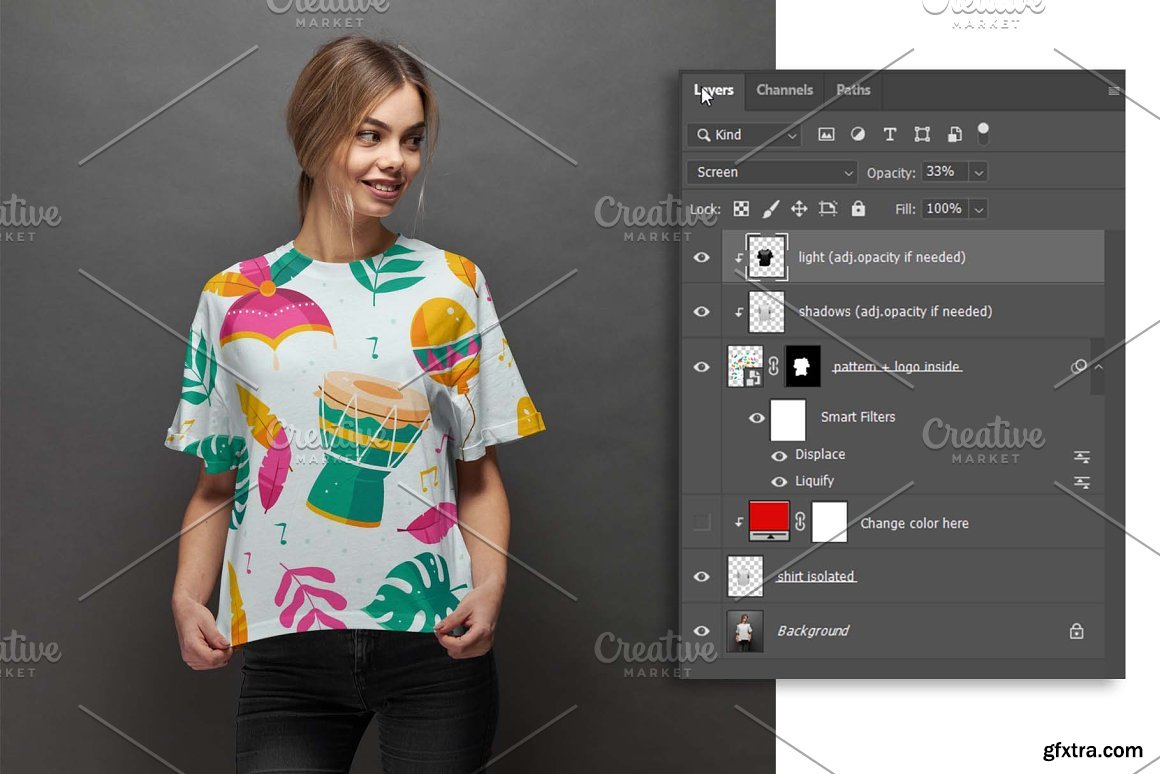Viewport: 1160px width, 774px height.
Task: Open the Layers panel options menu
Action: pos(1113,91)
